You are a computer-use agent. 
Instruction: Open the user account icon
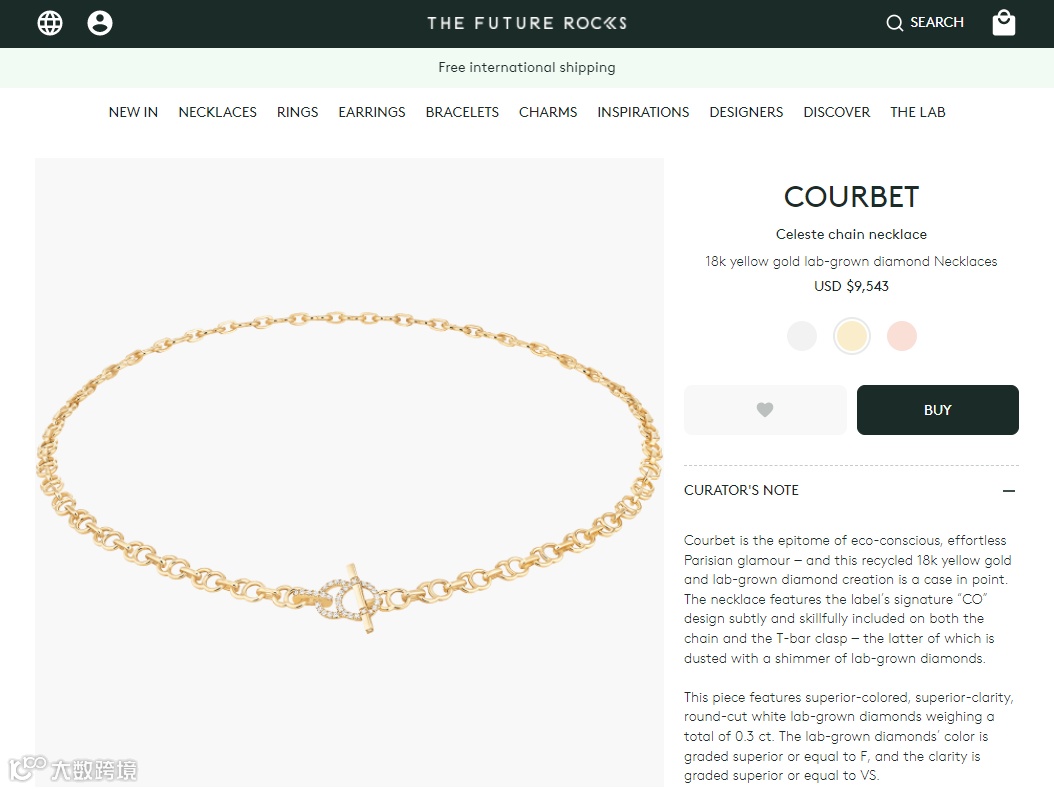click(x=99, y=23)
